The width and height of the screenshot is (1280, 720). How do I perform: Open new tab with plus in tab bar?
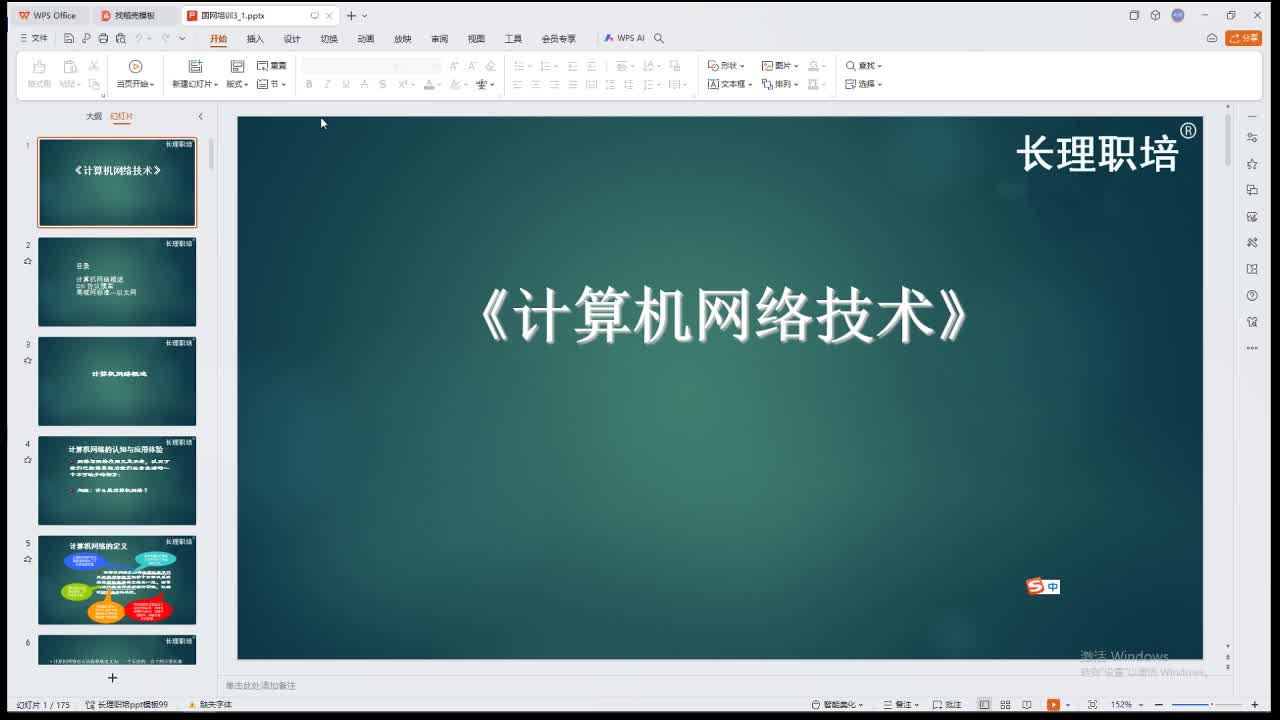pos(351,15)
